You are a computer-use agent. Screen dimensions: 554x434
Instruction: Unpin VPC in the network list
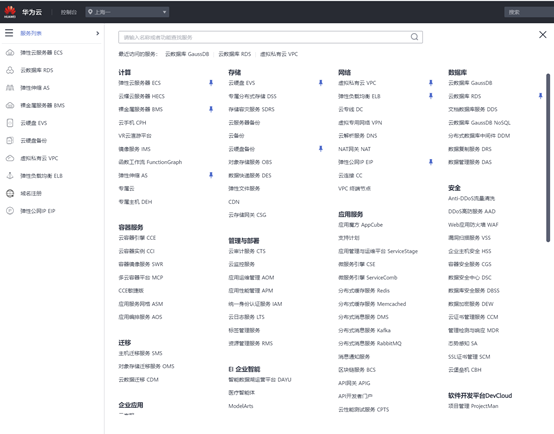[431, 83]
